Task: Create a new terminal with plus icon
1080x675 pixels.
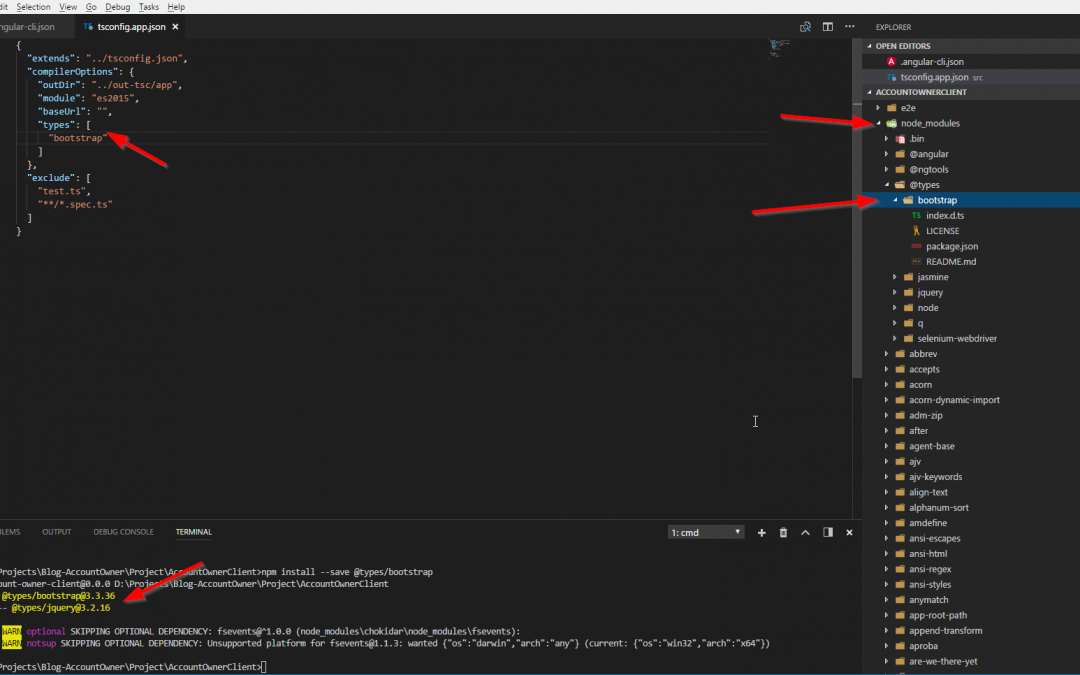Action: [761, 533]
